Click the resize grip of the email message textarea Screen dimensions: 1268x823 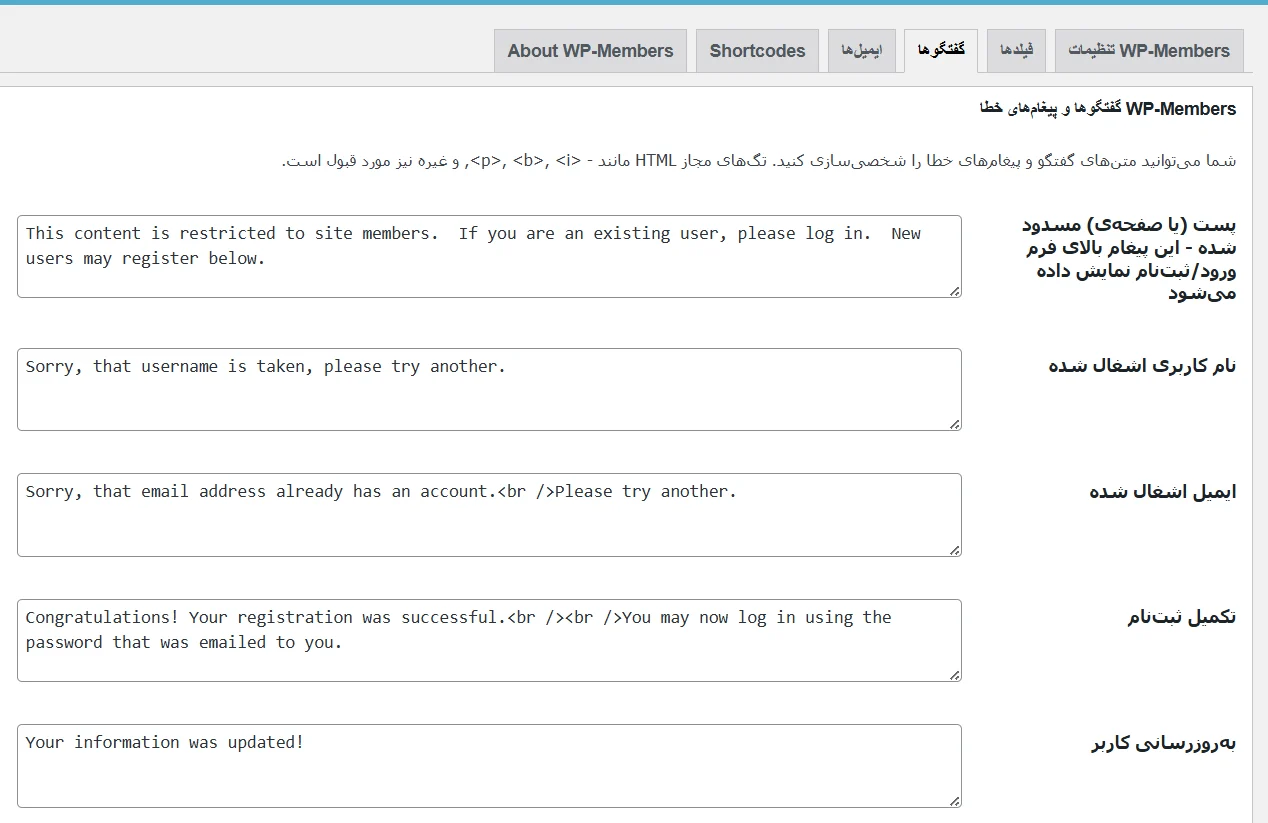(955, 551)
